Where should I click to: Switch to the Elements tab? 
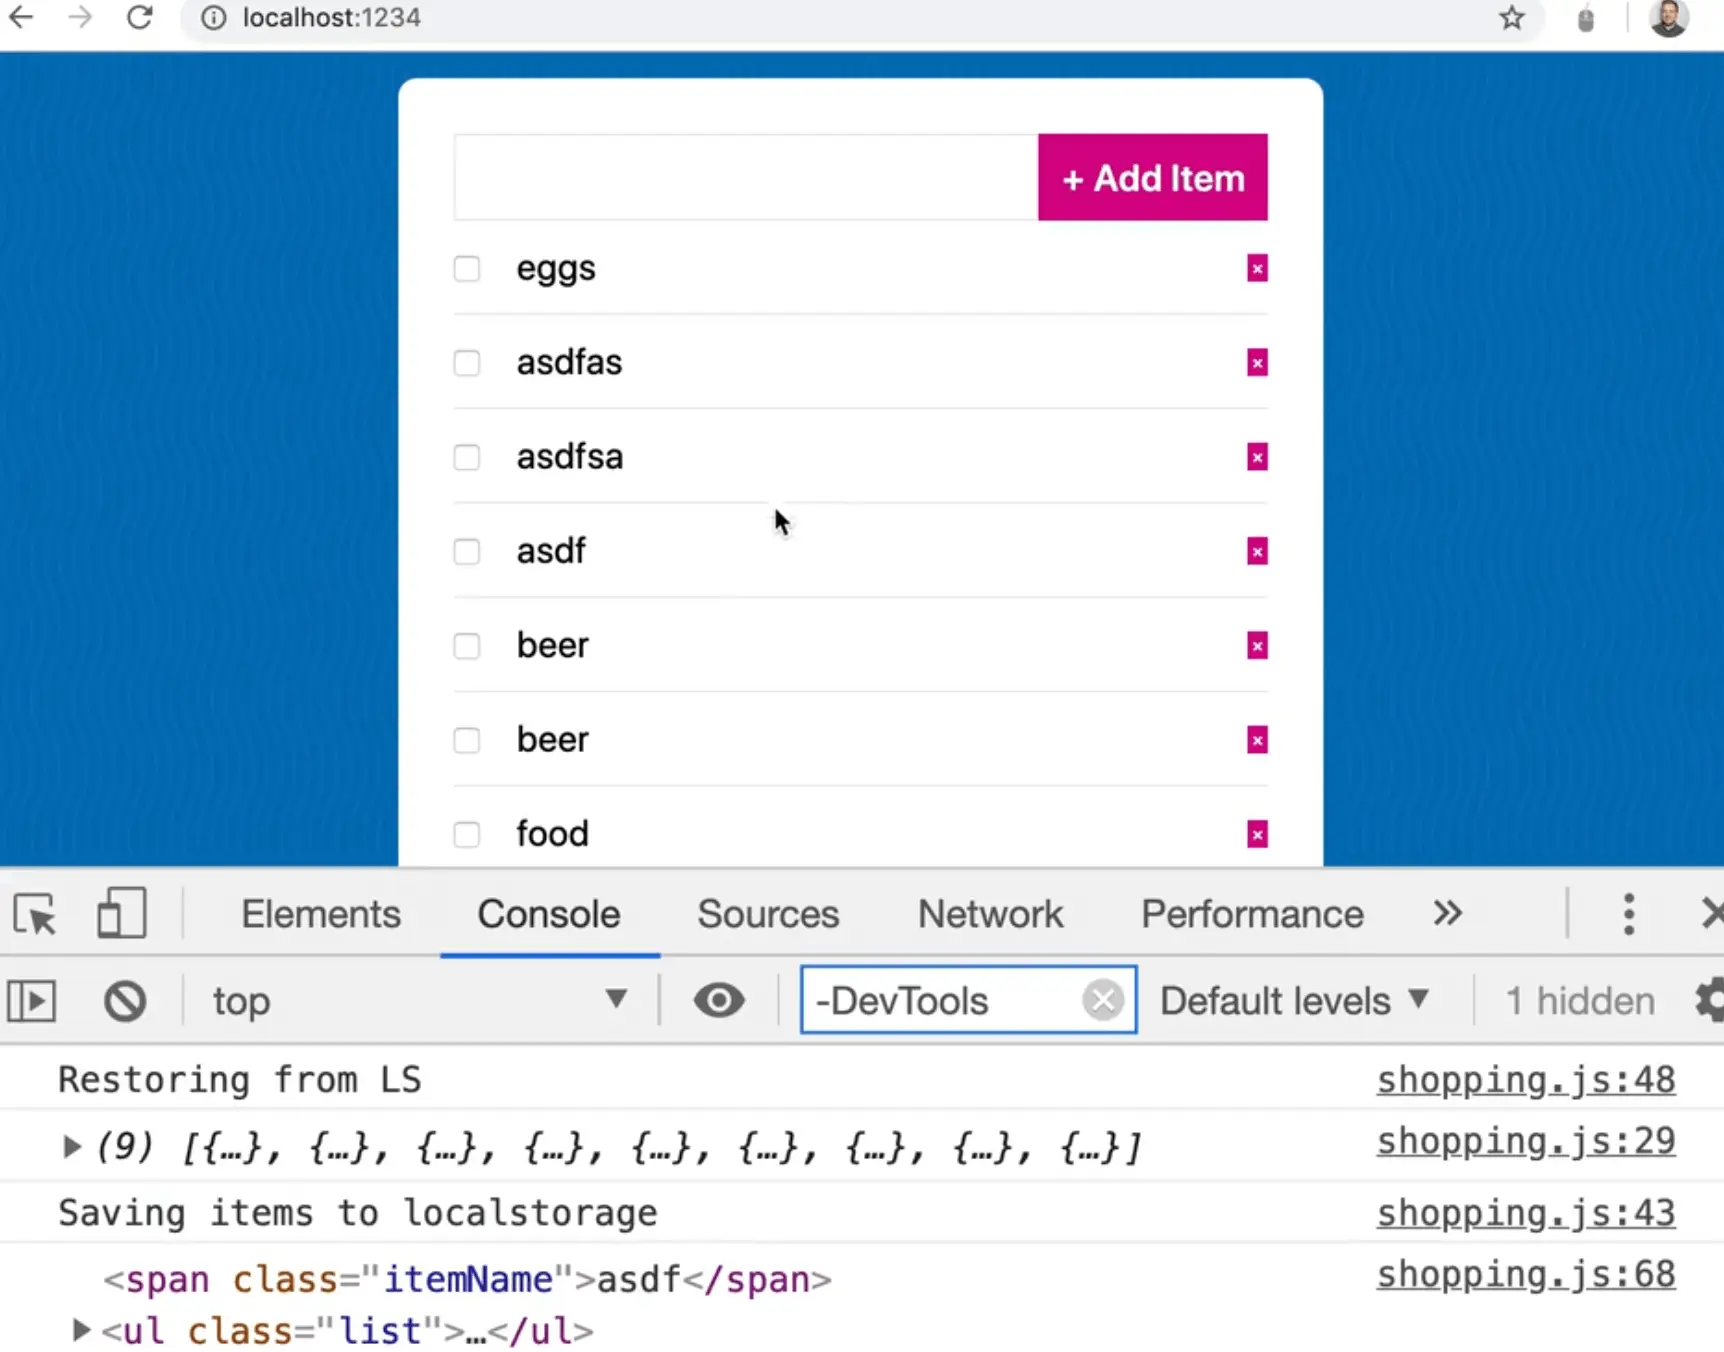320,914
